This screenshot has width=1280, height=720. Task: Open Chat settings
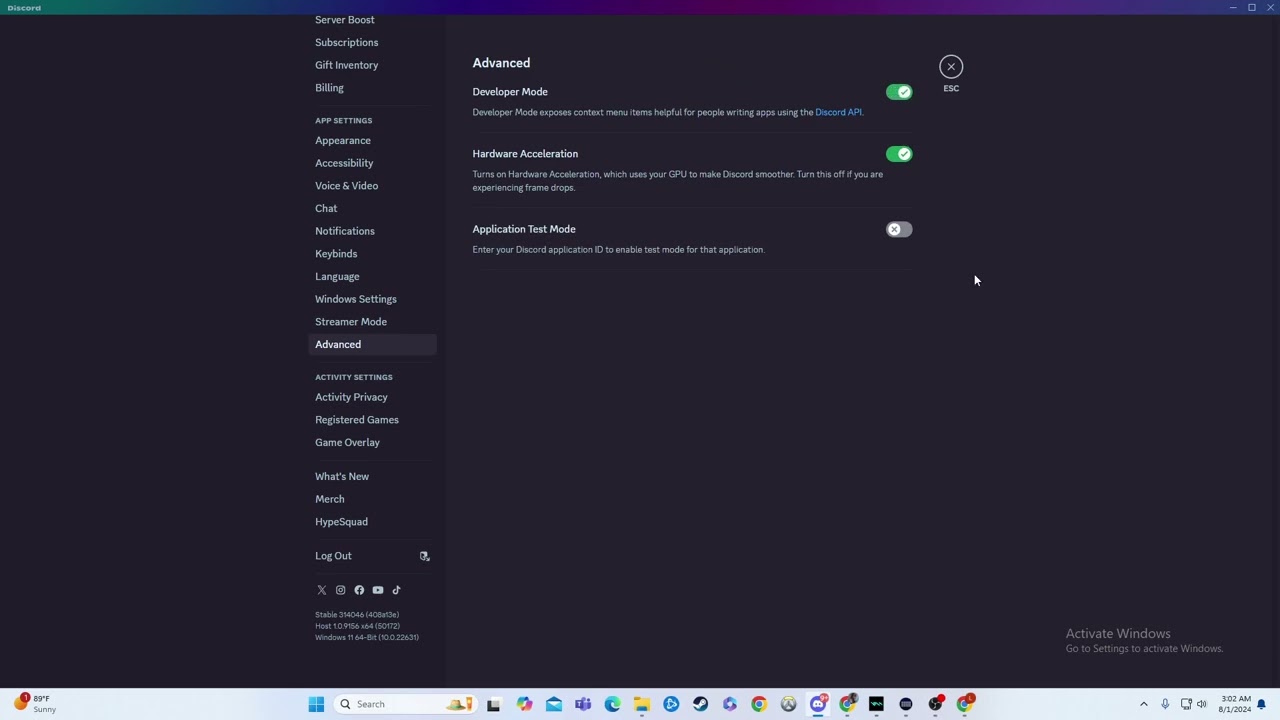(x=326, y=209)
